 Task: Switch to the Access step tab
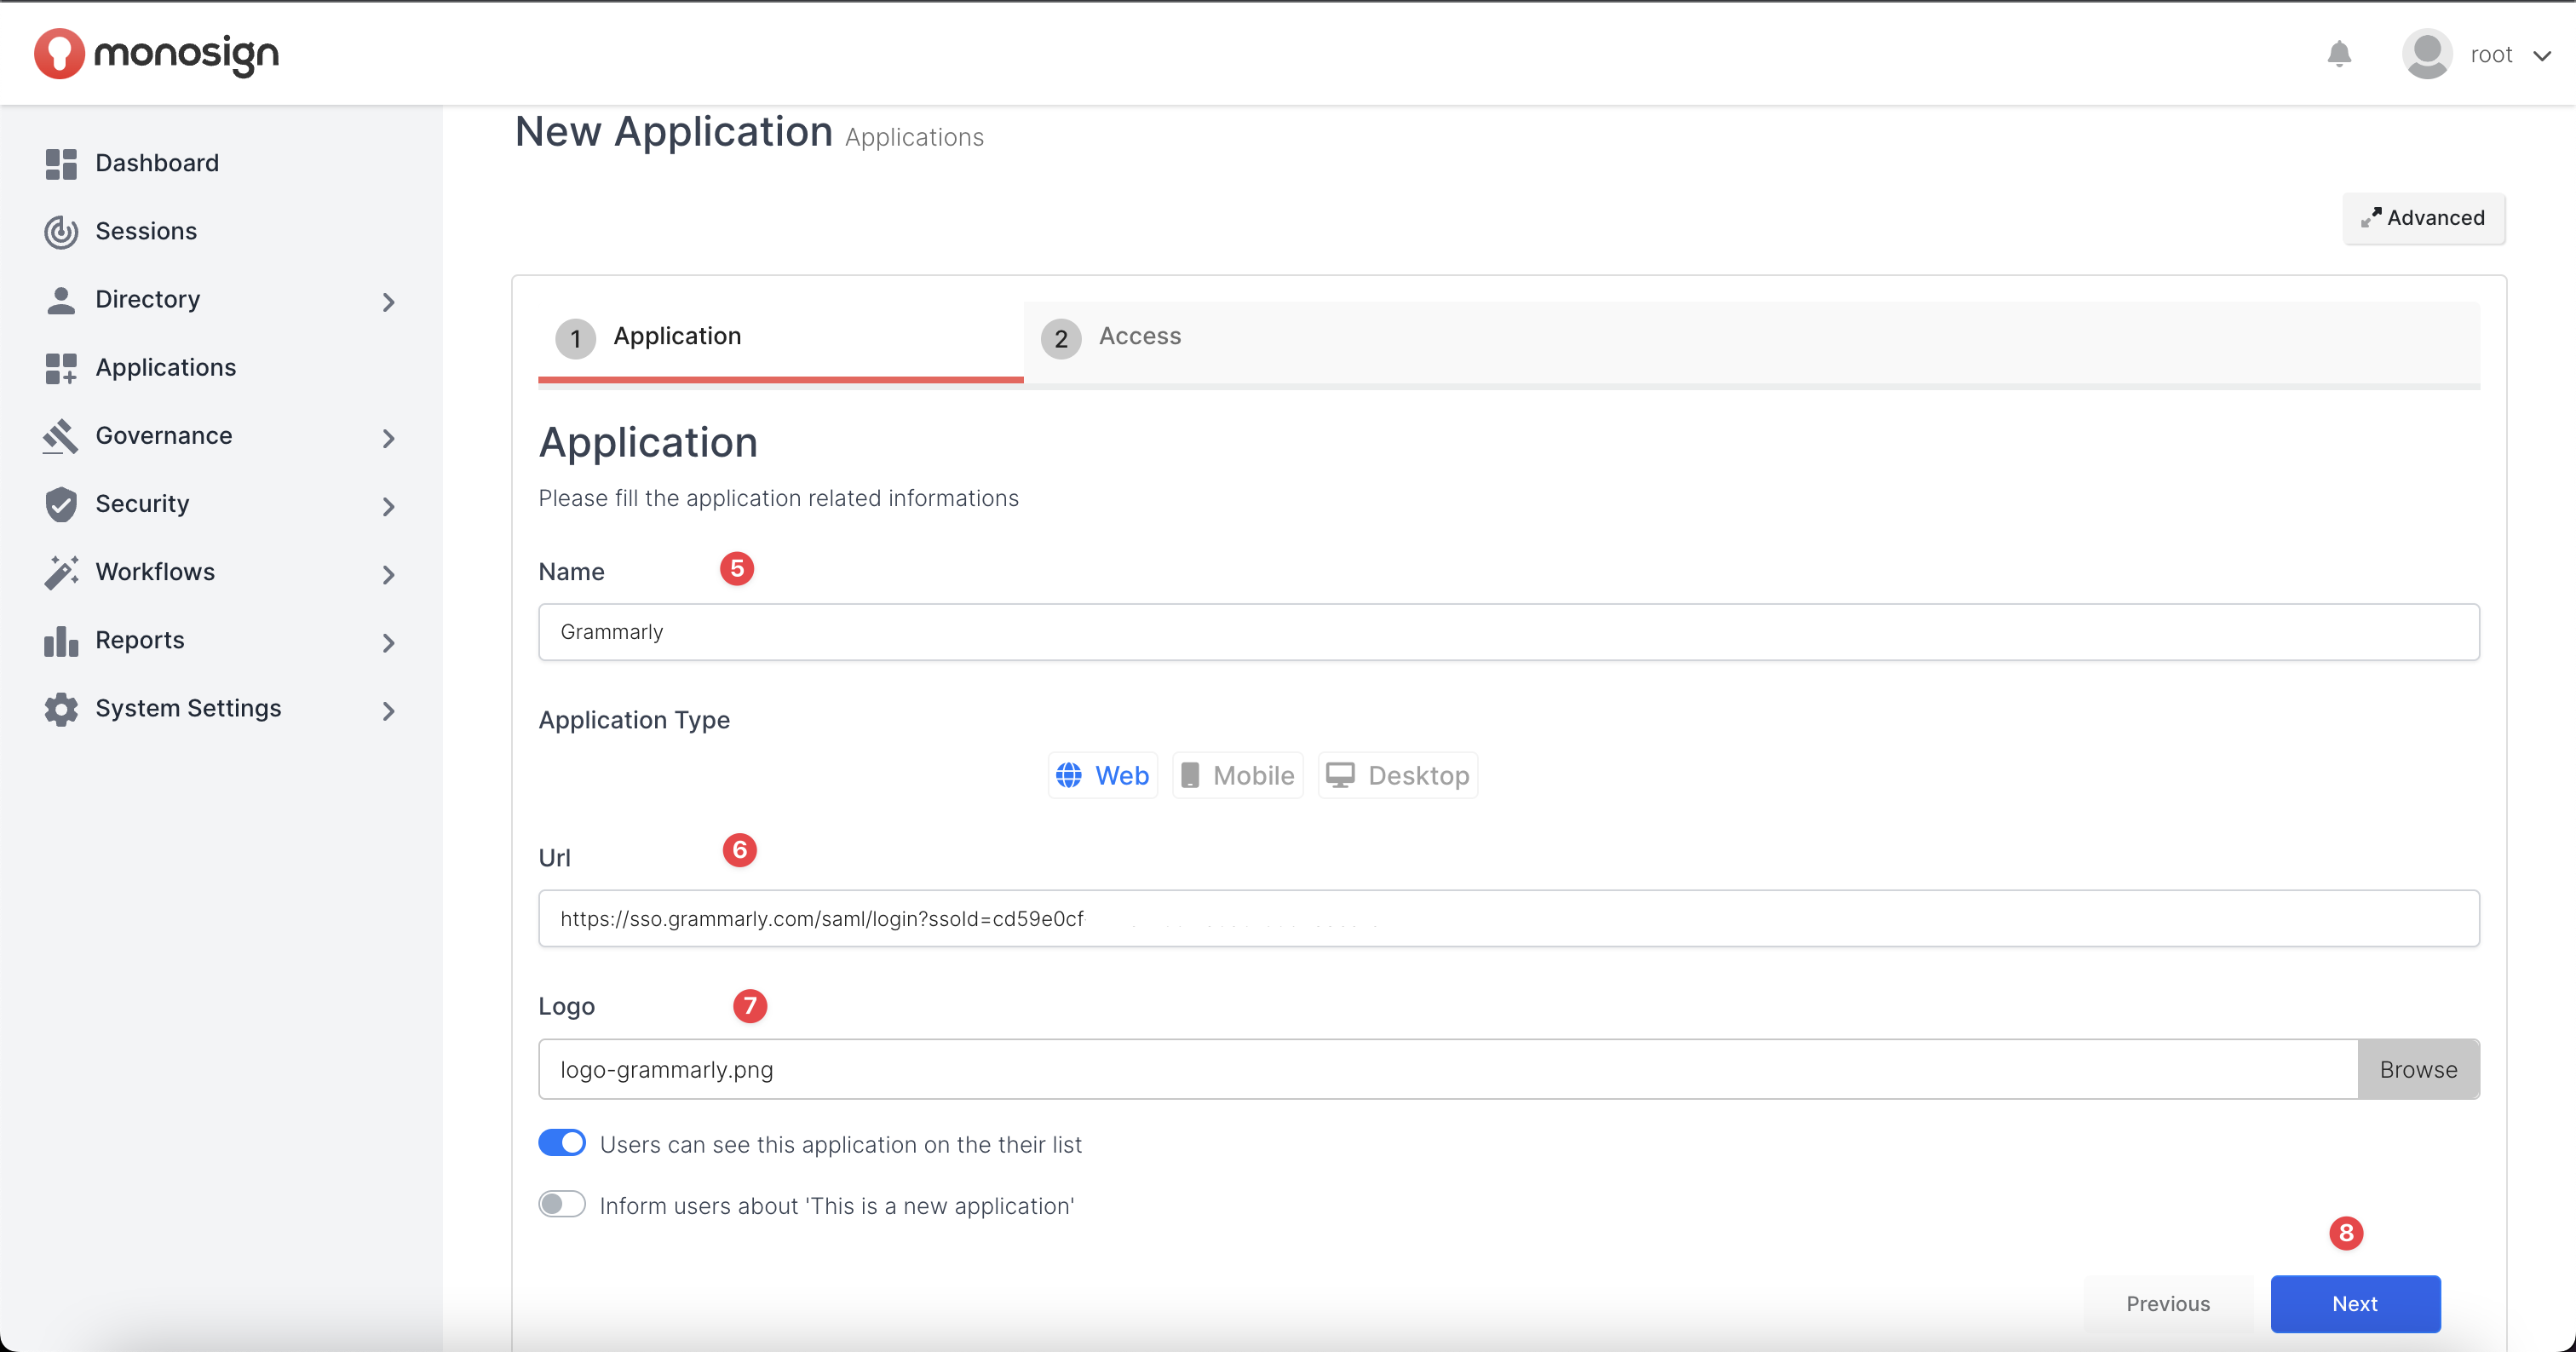[1139, 337]
